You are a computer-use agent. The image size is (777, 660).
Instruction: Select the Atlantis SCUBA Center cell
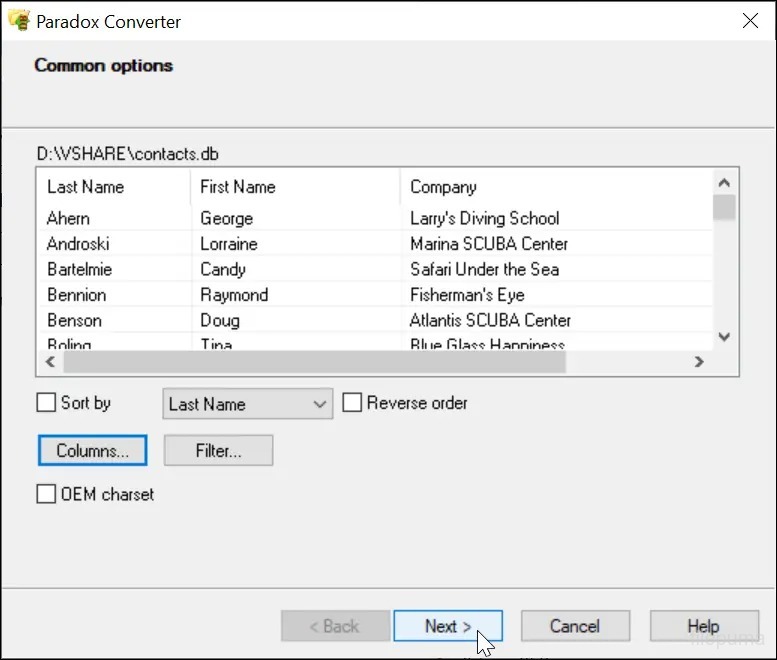click(490, 321)
